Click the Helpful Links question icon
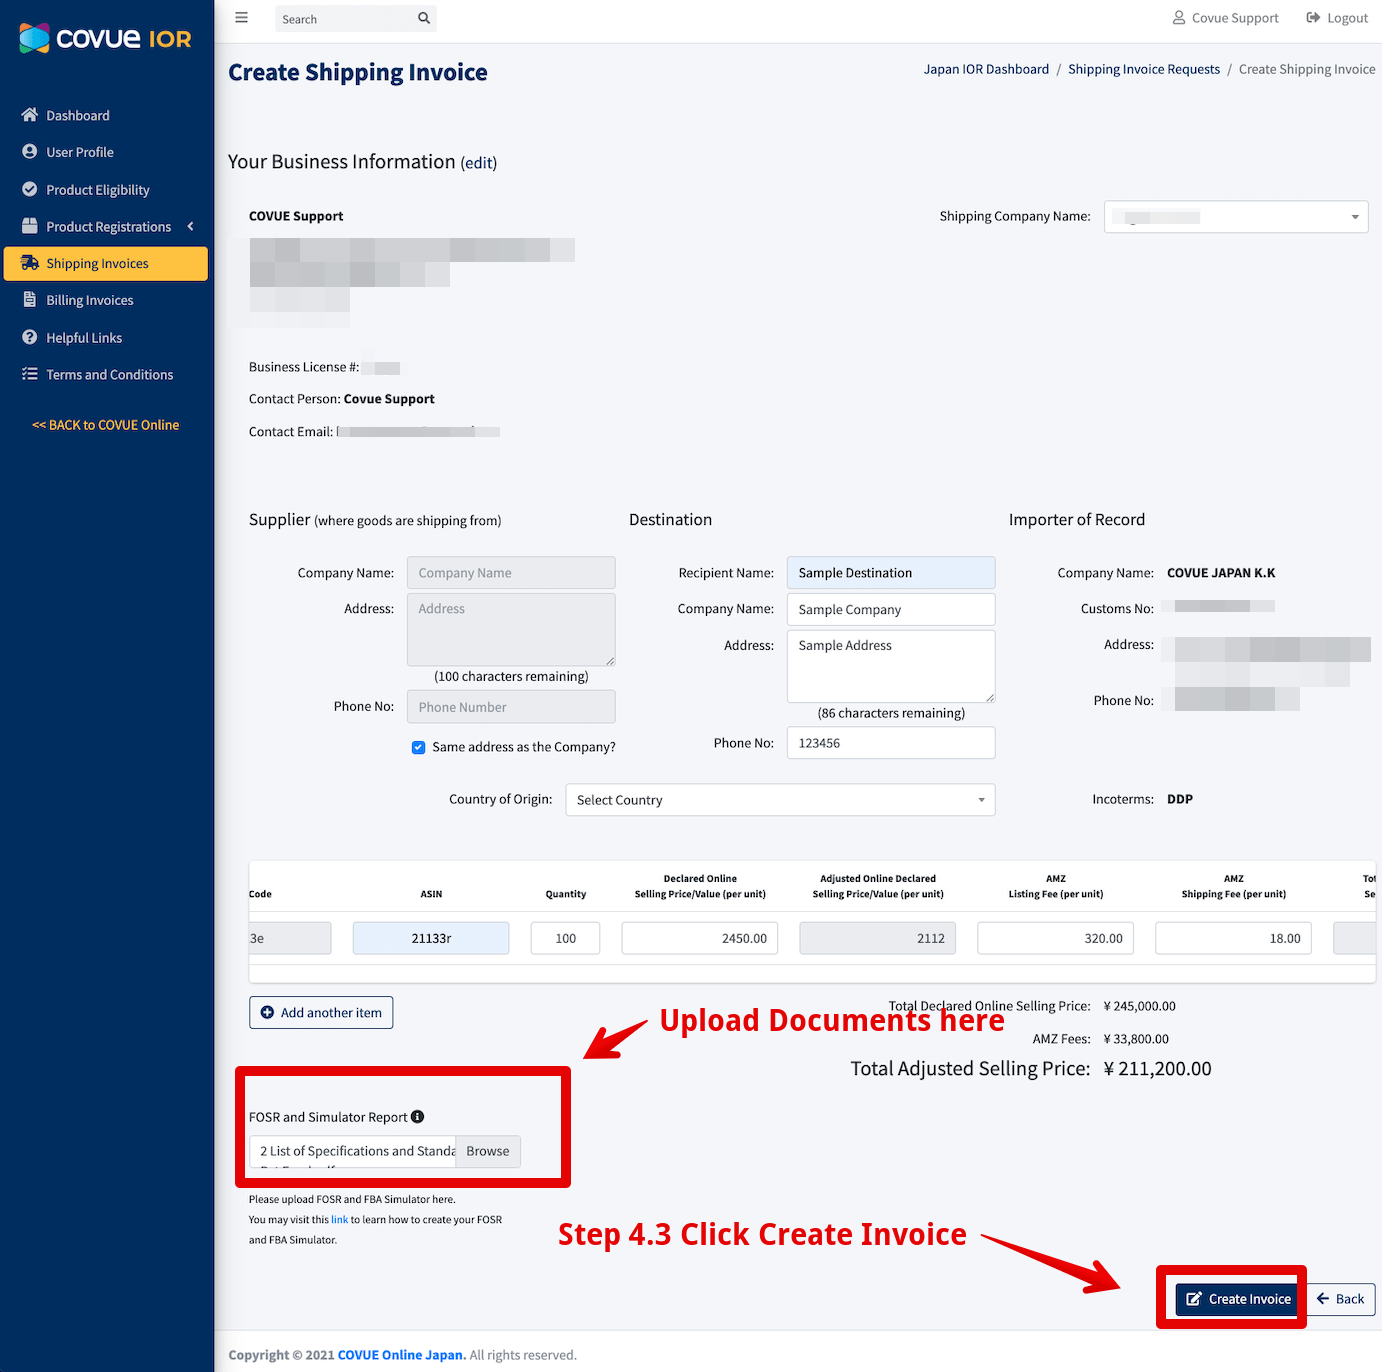This screenshot has width=1382, height=1372. point(30,337)
